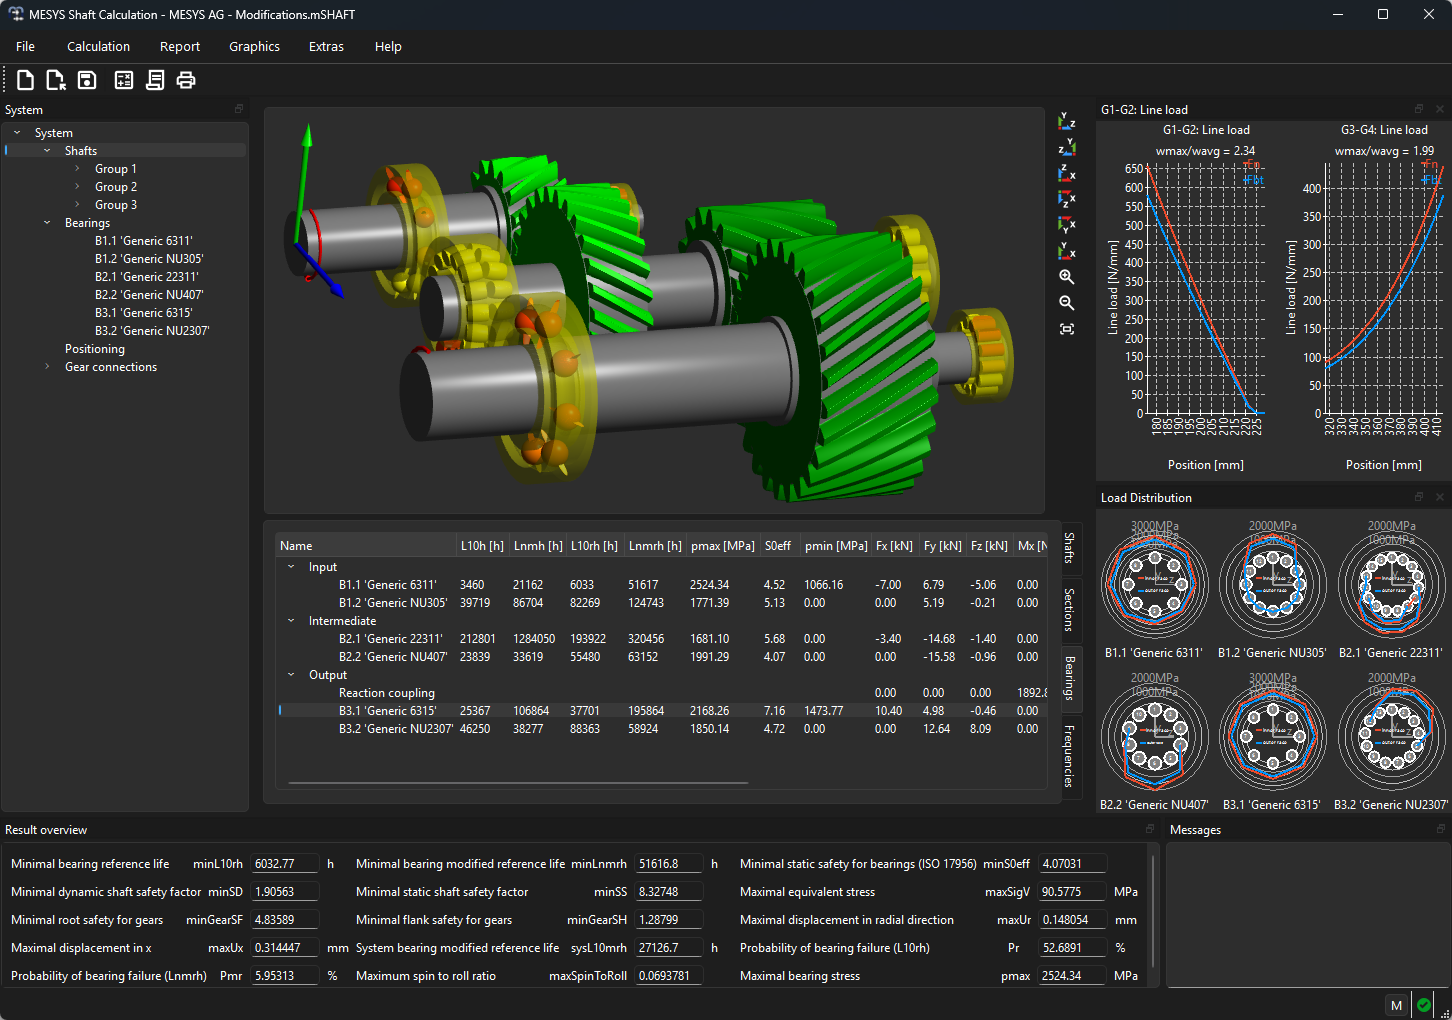Click the Print icon in the toolbar

[x=186, y=81]
